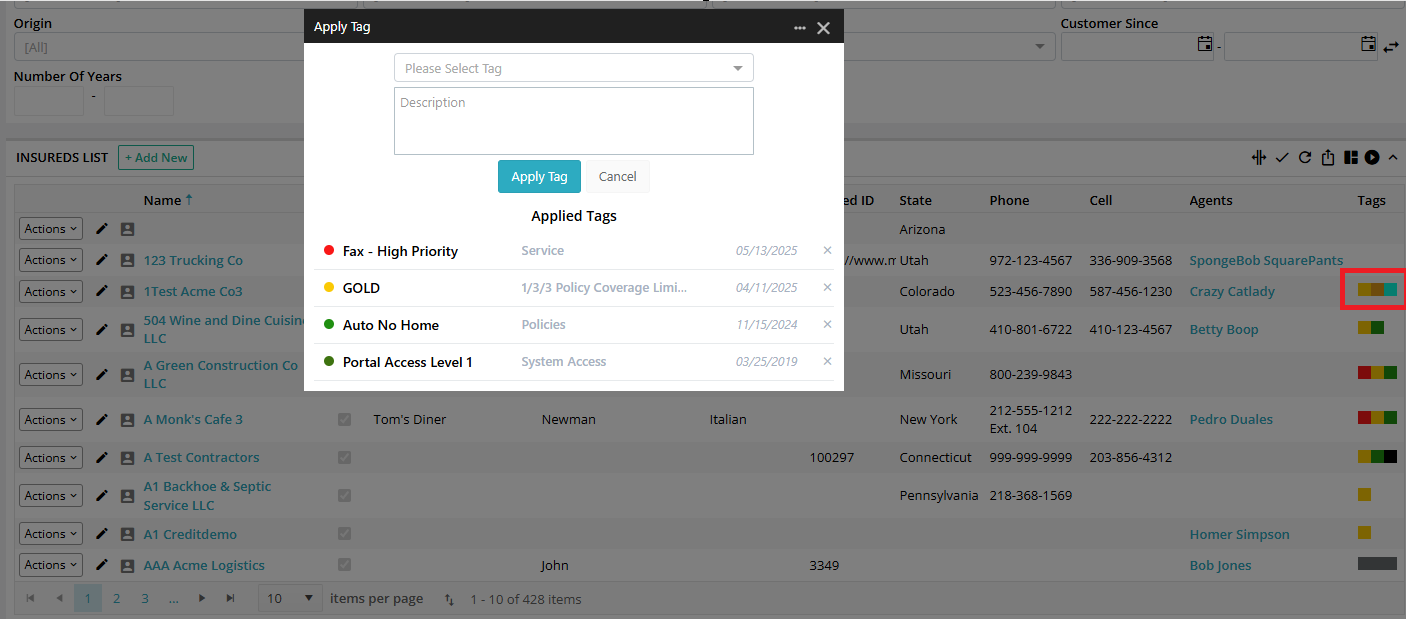Open the A Monk's Cafe 3 link
Screen dimensions: 1406x619
tap(193, 419)
